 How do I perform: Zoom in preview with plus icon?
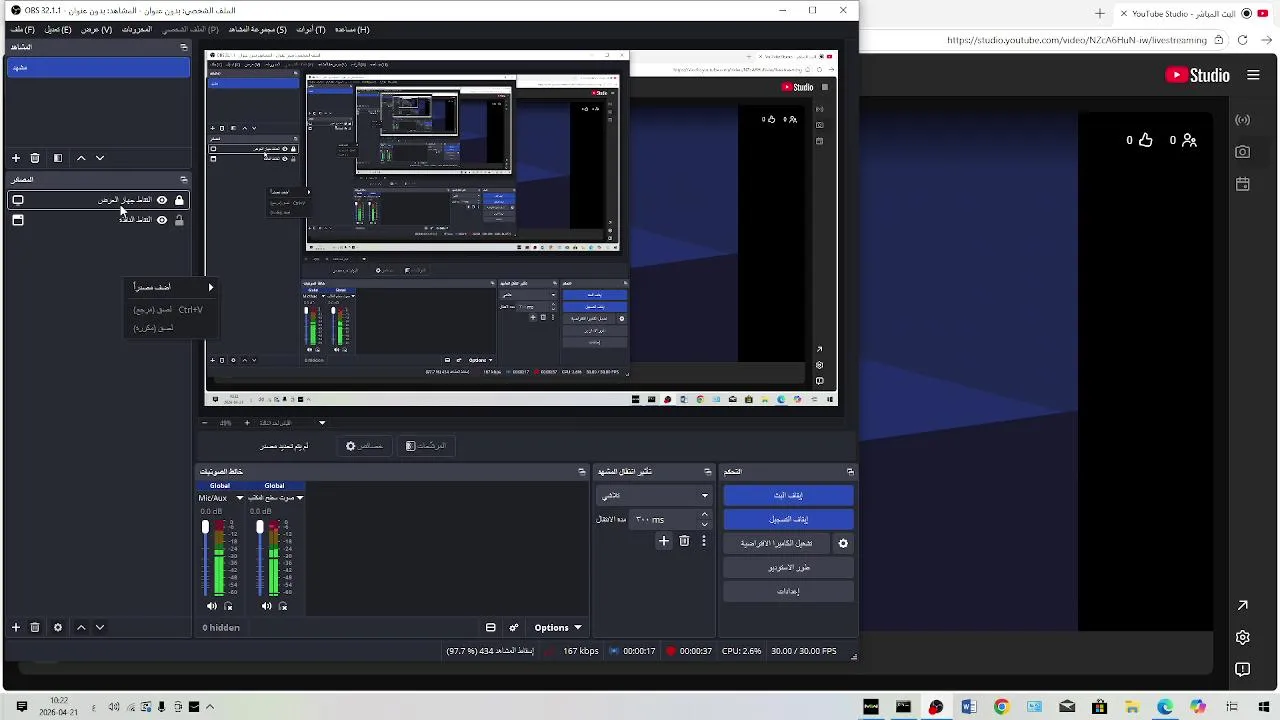click(x=247, y=423)
